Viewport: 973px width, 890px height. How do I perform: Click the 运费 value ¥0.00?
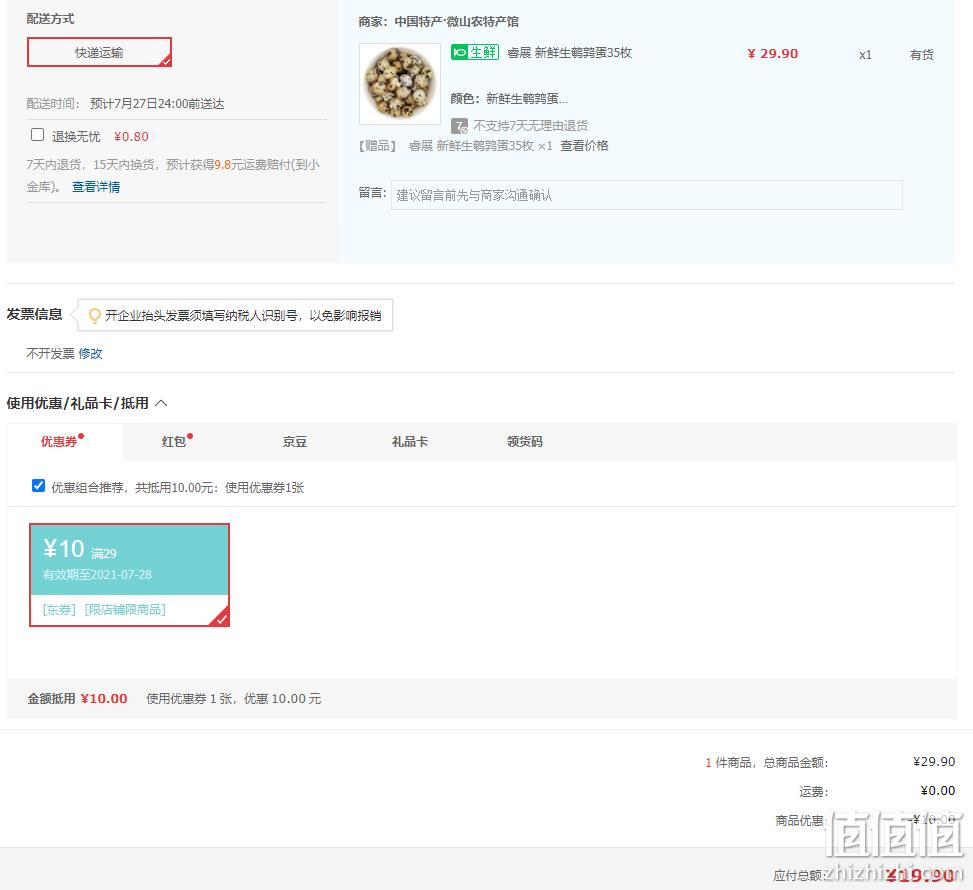[938, 791]
